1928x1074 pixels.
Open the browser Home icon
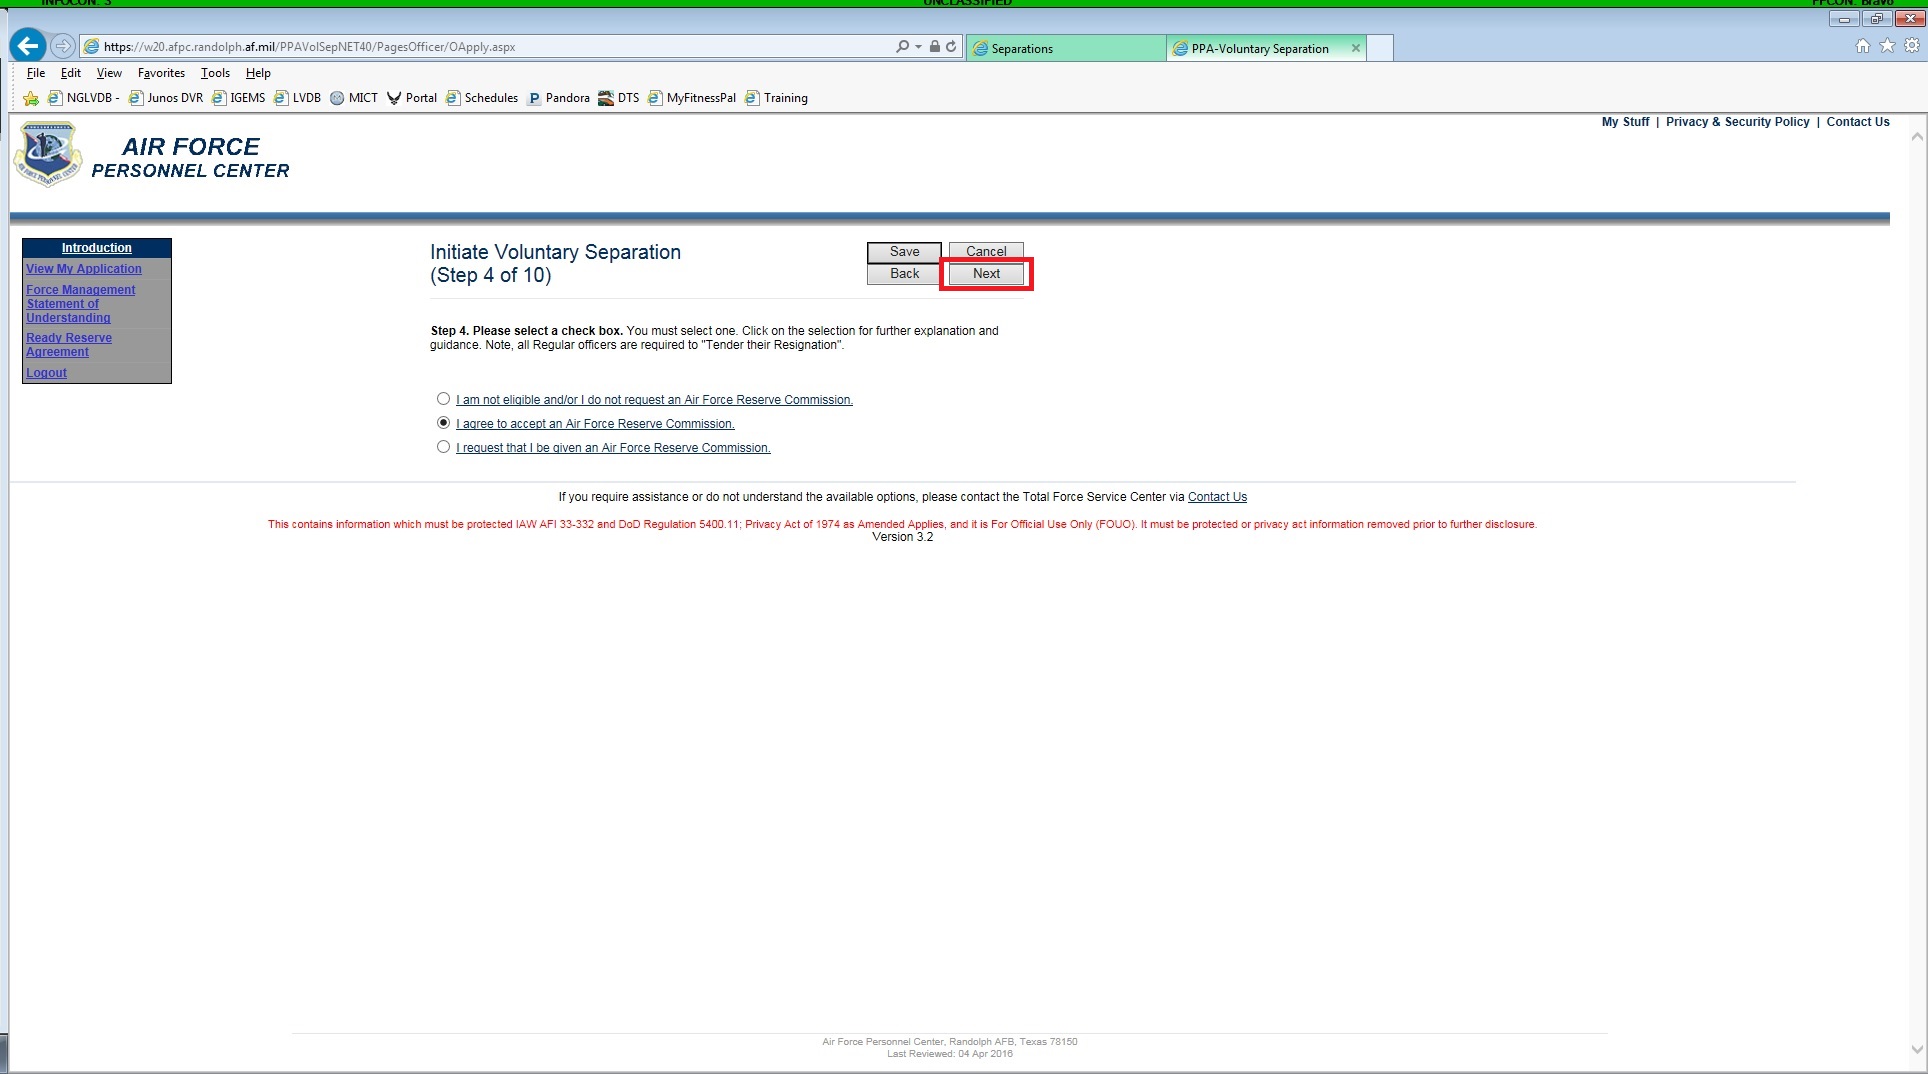tap(1863, 46)
